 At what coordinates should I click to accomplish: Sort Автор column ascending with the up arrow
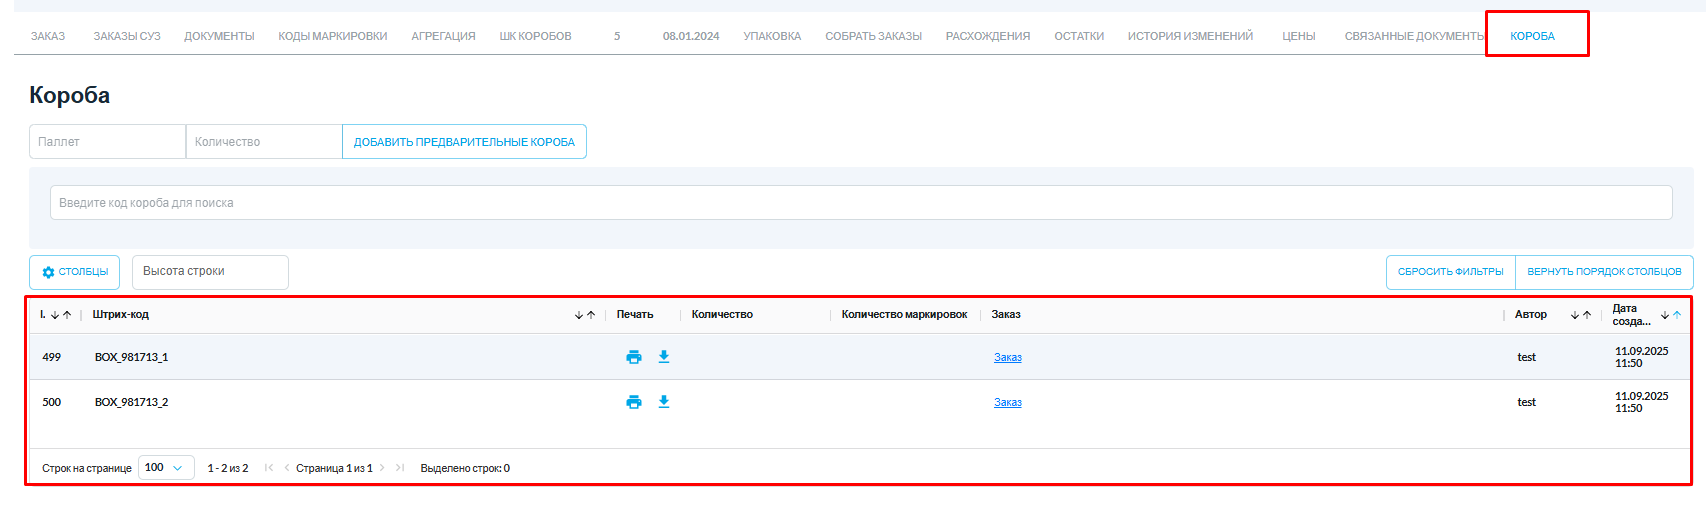tap(1587, 315)
